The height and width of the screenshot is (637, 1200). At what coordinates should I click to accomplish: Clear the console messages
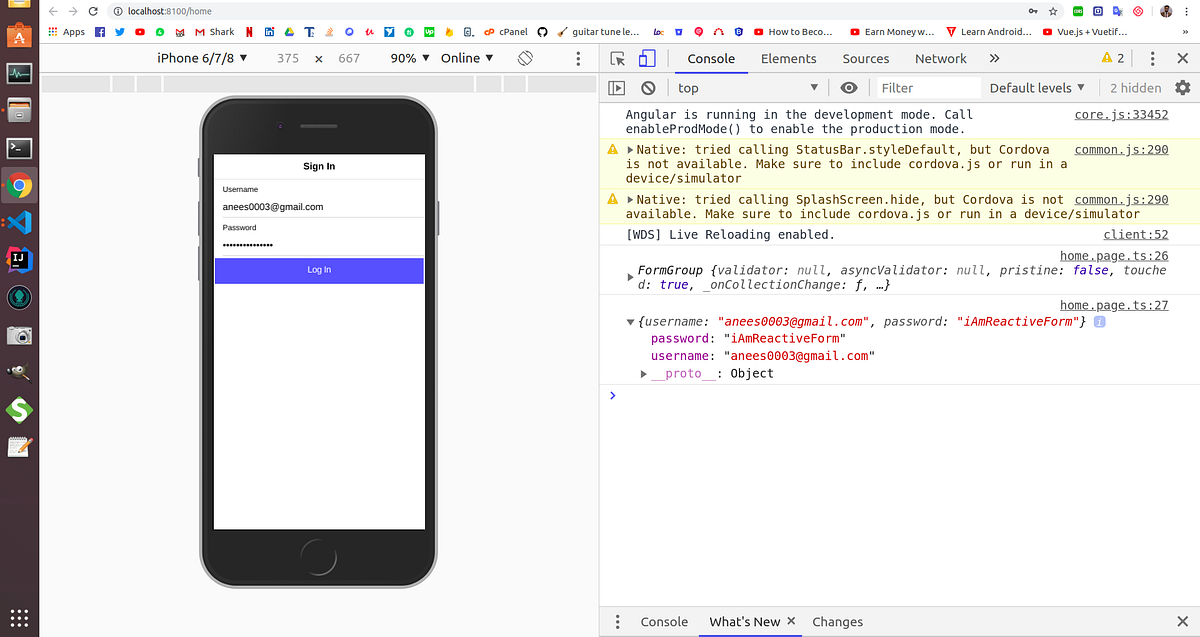tap(648, 88)
